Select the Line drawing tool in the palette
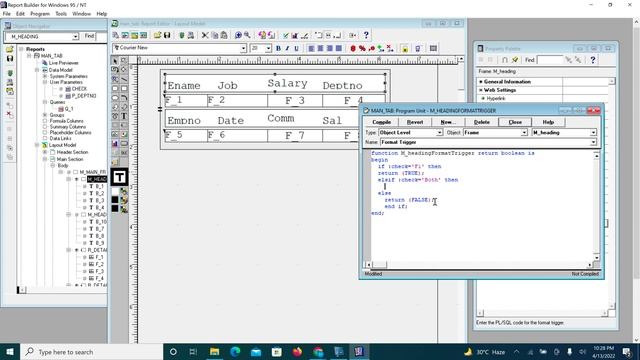 pyautogui.click(x=124, y=79)
